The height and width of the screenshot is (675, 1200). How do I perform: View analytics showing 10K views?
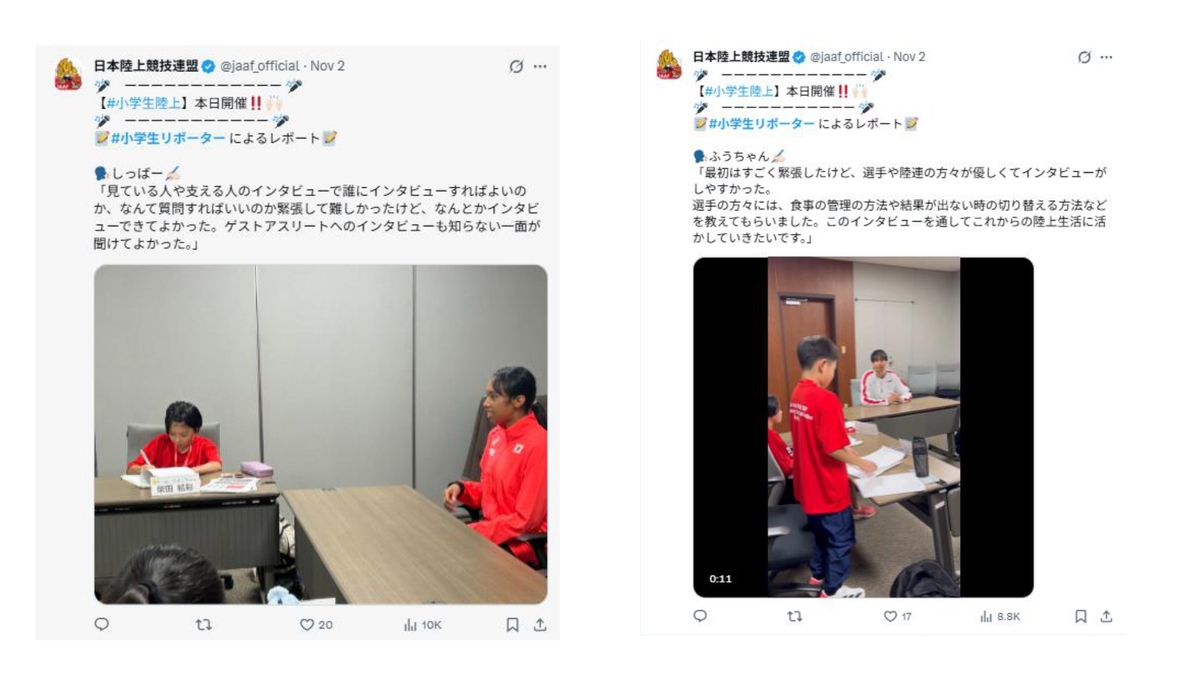pyautogui.click(x=422, y=624)
